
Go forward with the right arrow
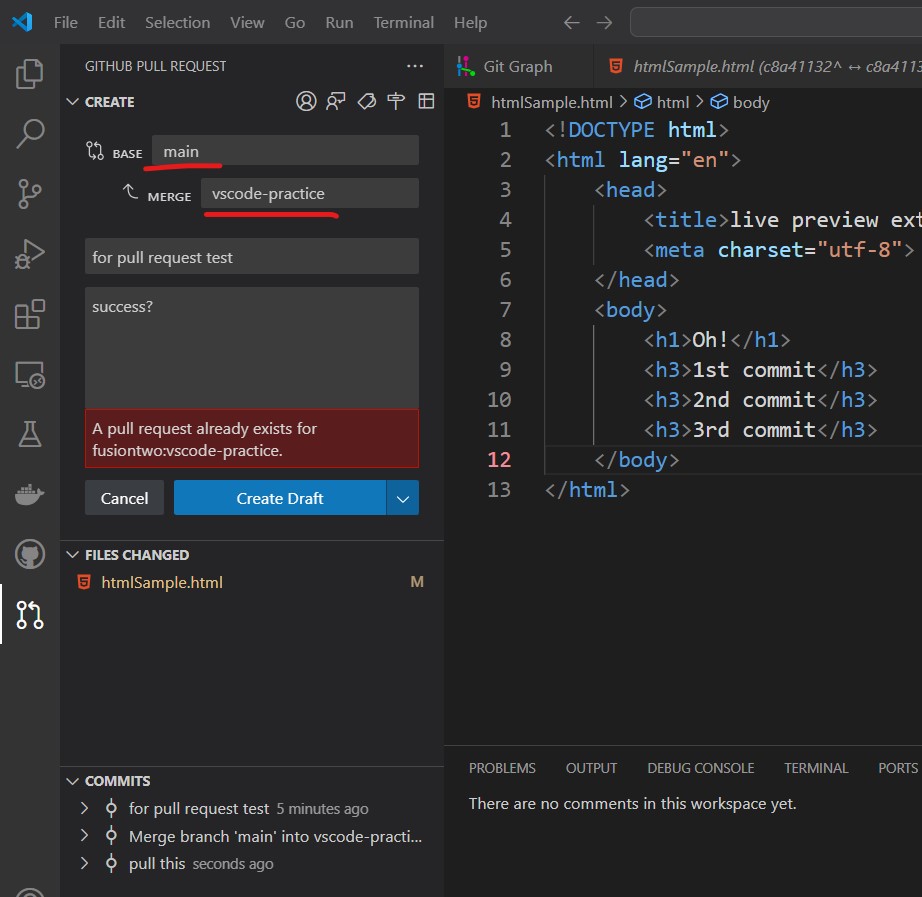(604, 22)
